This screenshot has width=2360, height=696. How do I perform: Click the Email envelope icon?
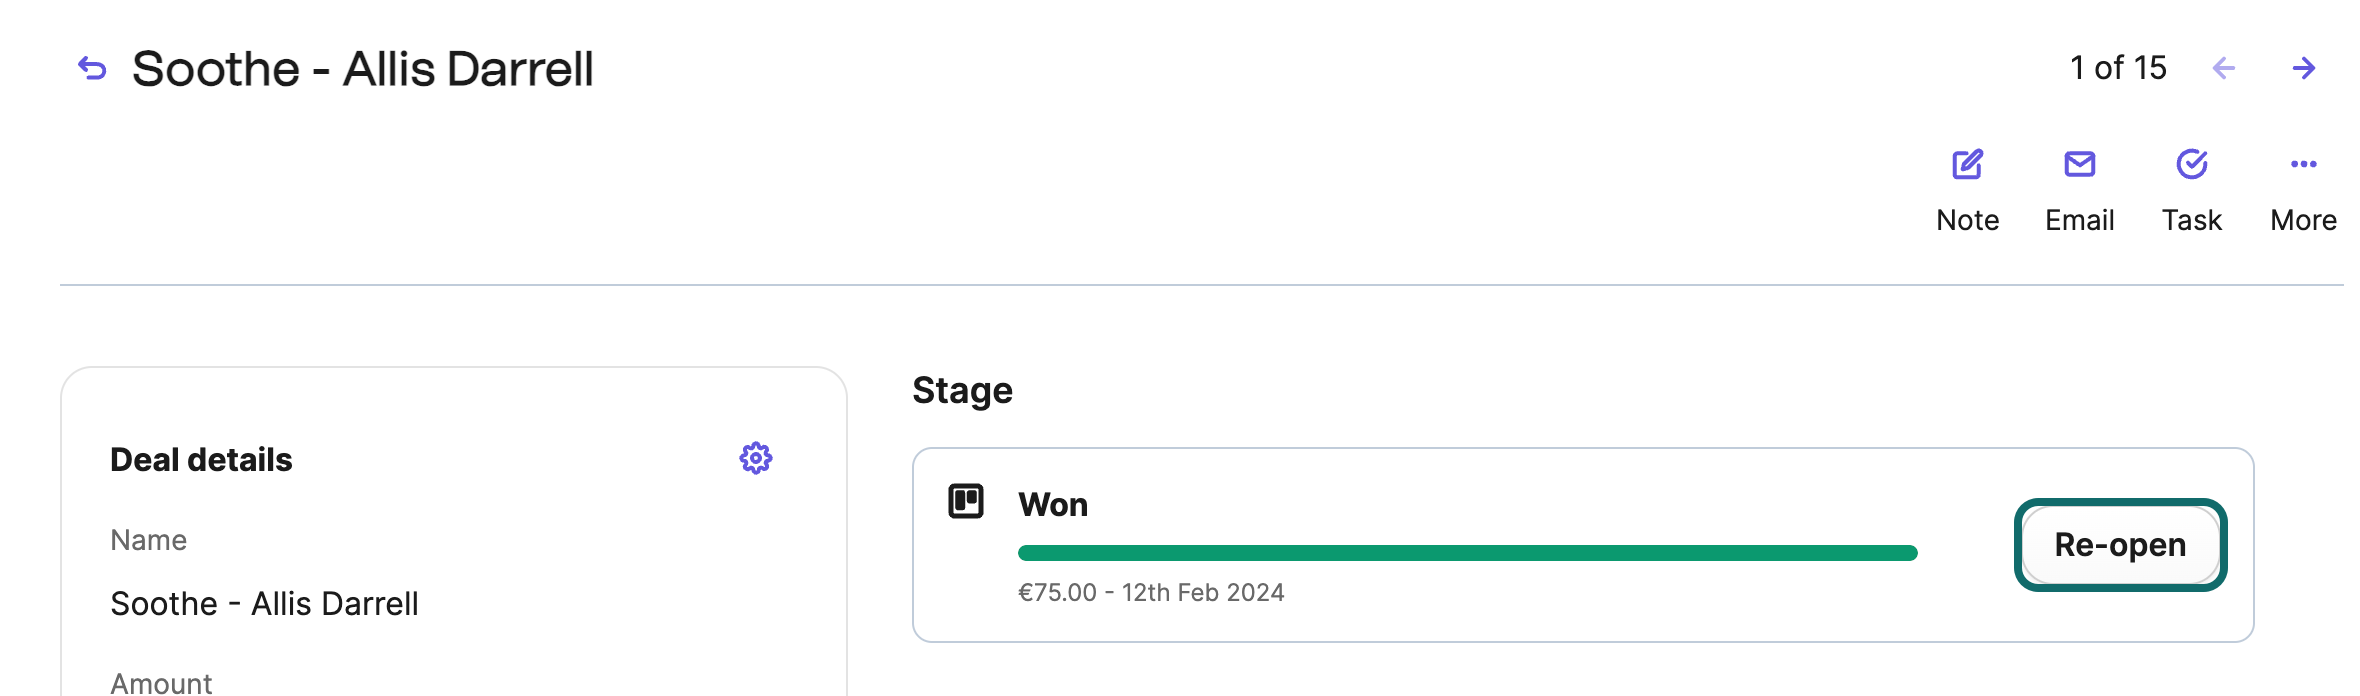[x=2079, y=164]
